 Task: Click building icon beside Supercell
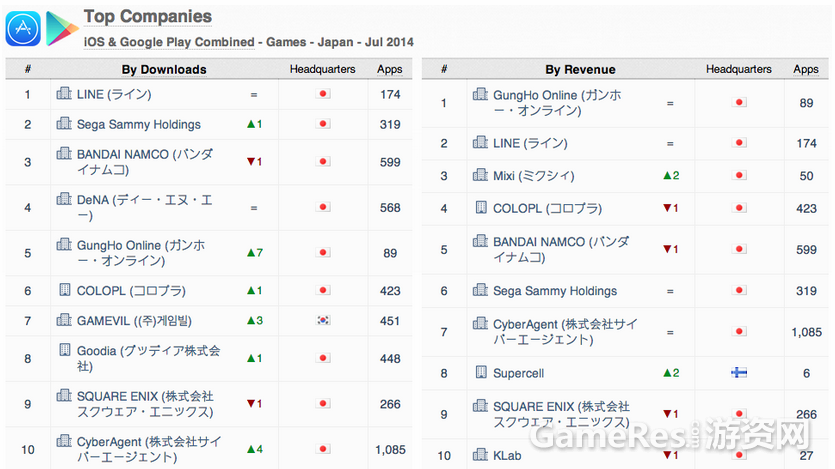pyautogui.click(x=481, y=372)
